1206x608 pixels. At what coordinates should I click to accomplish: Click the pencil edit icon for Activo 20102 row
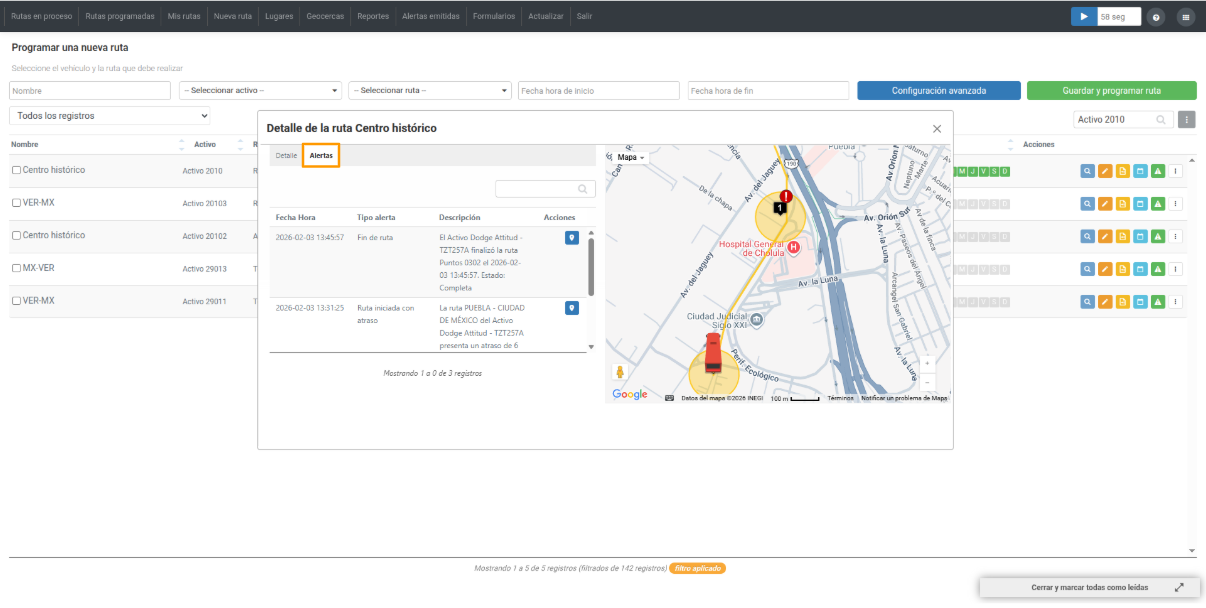pyautogui.click(x=1105, y=236)
